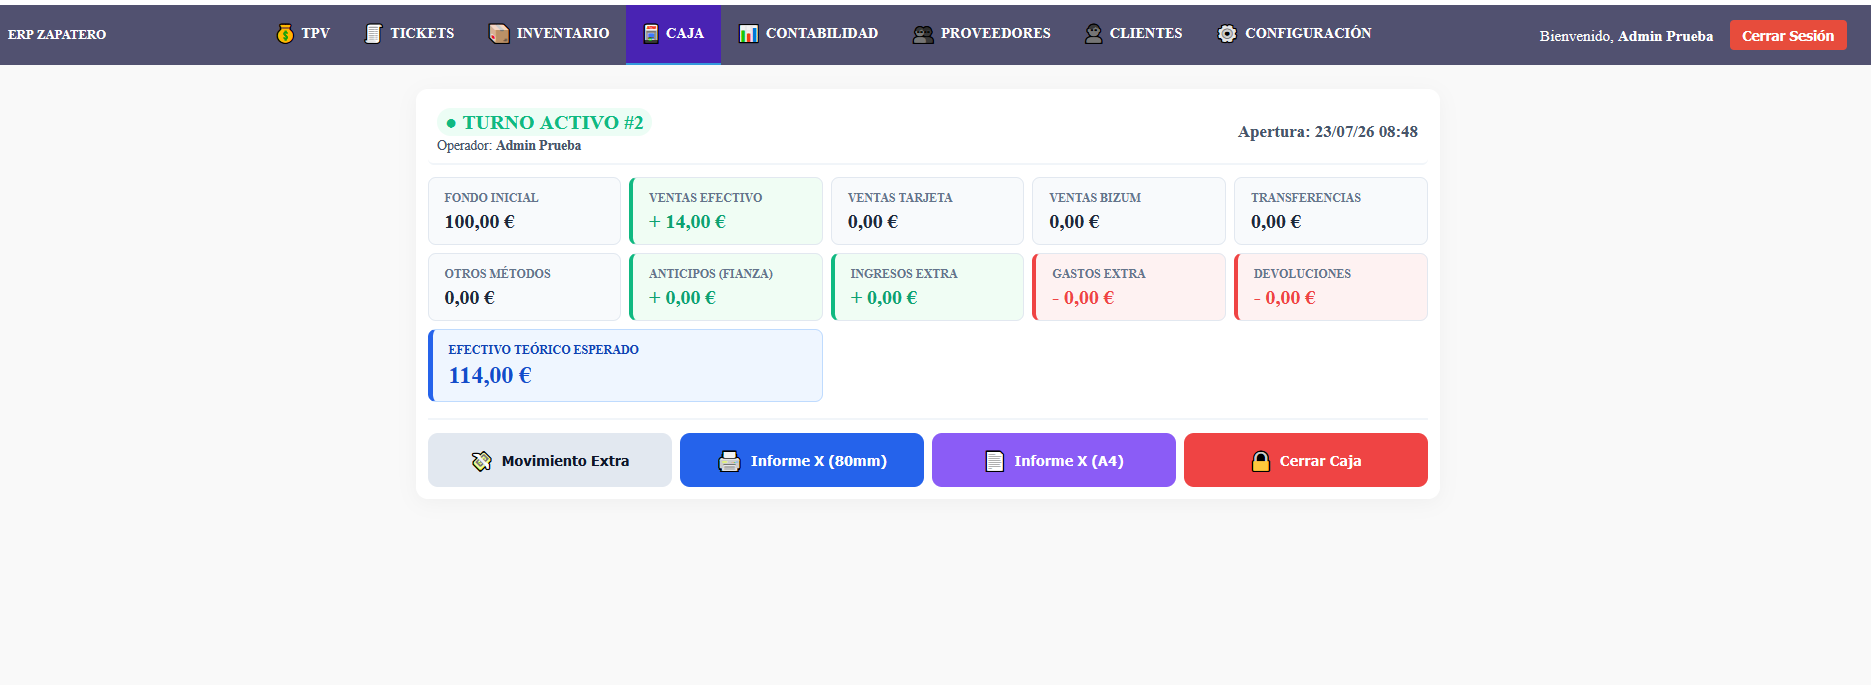
Task: Click the padlock icon on Cerrar Caja
Action: coord(1261,461)
